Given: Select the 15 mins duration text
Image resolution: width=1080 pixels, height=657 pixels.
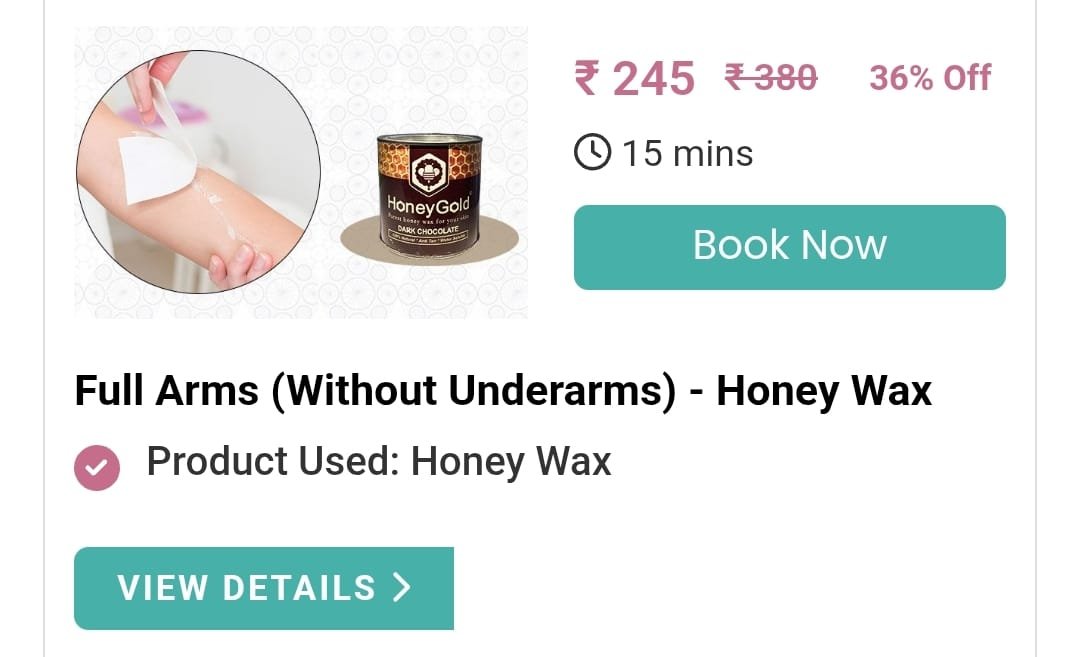Looking at the screenshot, I should pos(687,153).
